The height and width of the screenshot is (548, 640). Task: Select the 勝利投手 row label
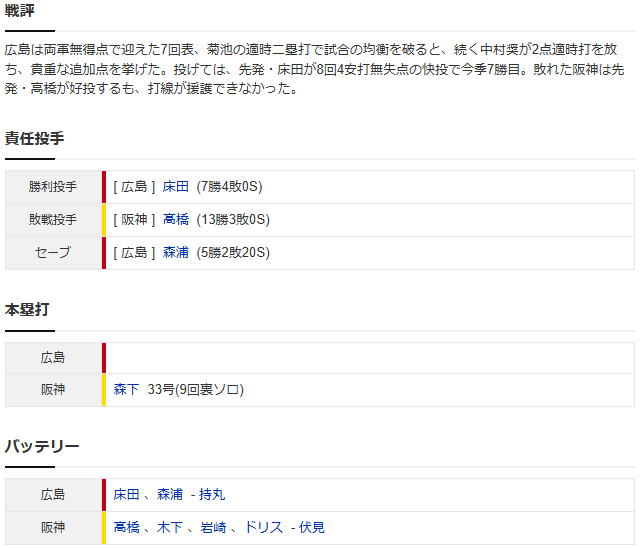tap(53, 187)
